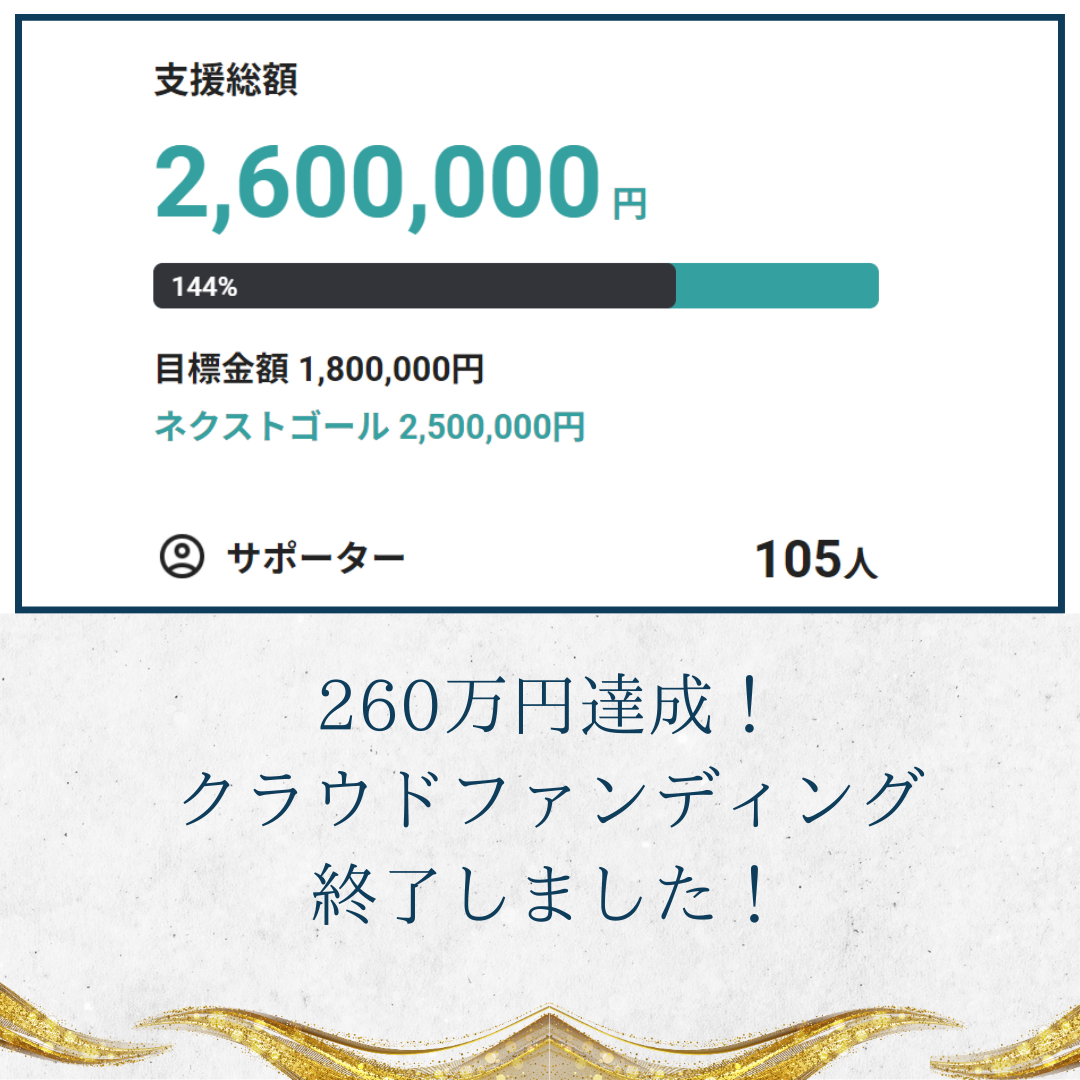Viewport: 1080px width, 1080px height.
Task: Click the ネクストゴール label text
Action: [x=270, y=427]
